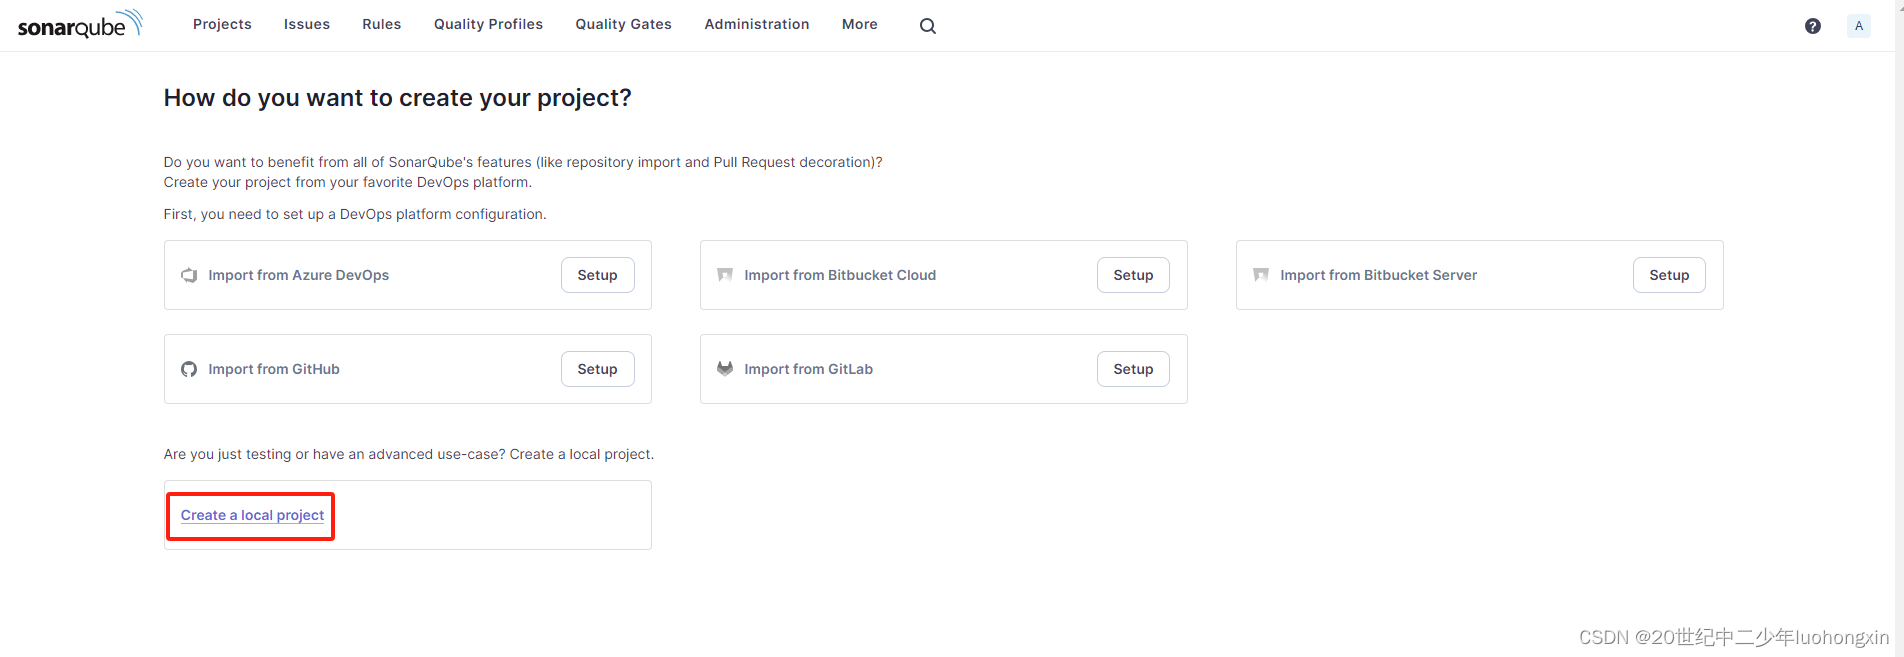Open the search magnifier icon
The height and width of the screenshot is (657, 1904).
928,26
